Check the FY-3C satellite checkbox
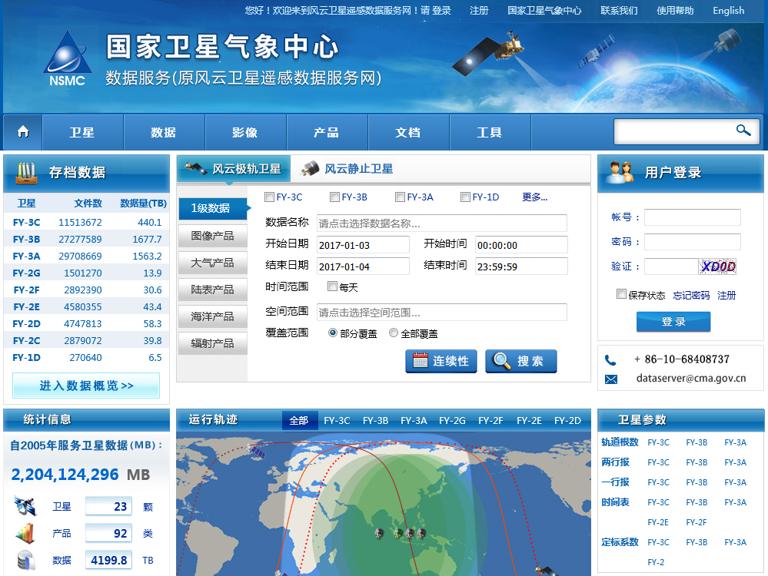 (269, 197)
